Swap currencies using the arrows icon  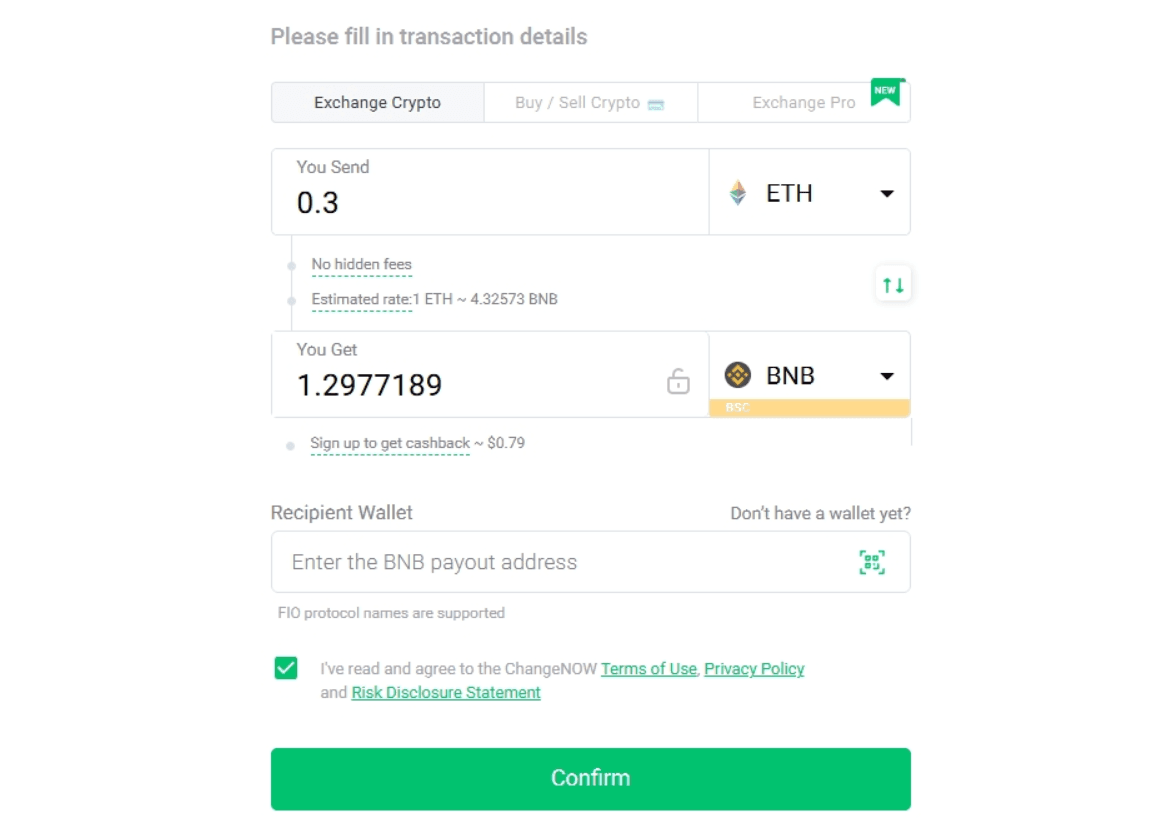[x=893, y=283]
